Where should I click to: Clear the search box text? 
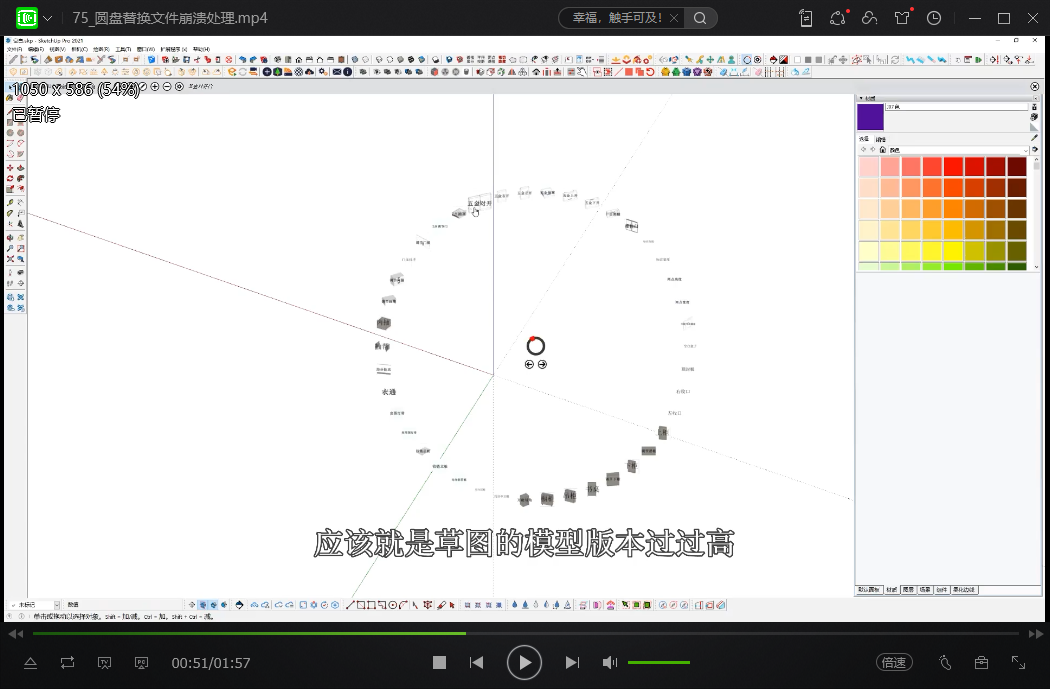[674, 18]
